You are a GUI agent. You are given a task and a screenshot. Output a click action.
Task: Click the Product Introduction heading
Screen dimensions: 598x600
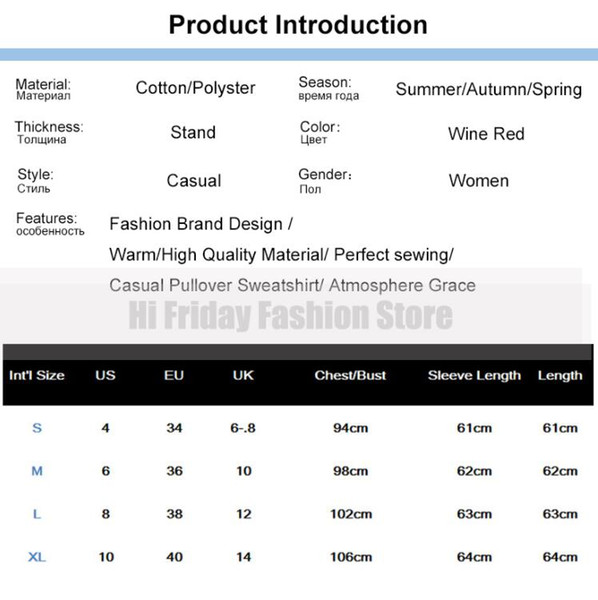[298, 25]
